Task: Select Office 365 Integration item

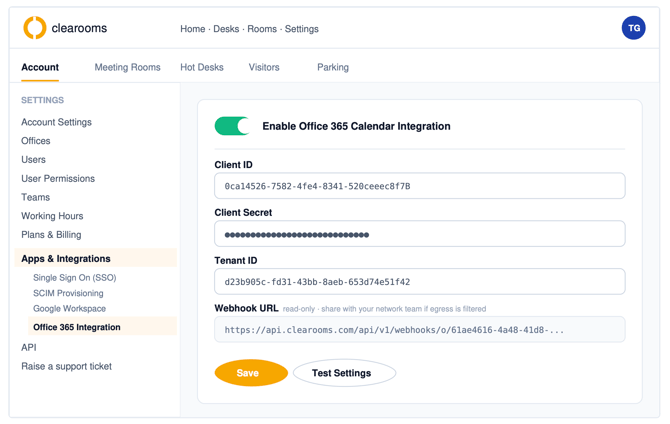Action: click(103, 327)
